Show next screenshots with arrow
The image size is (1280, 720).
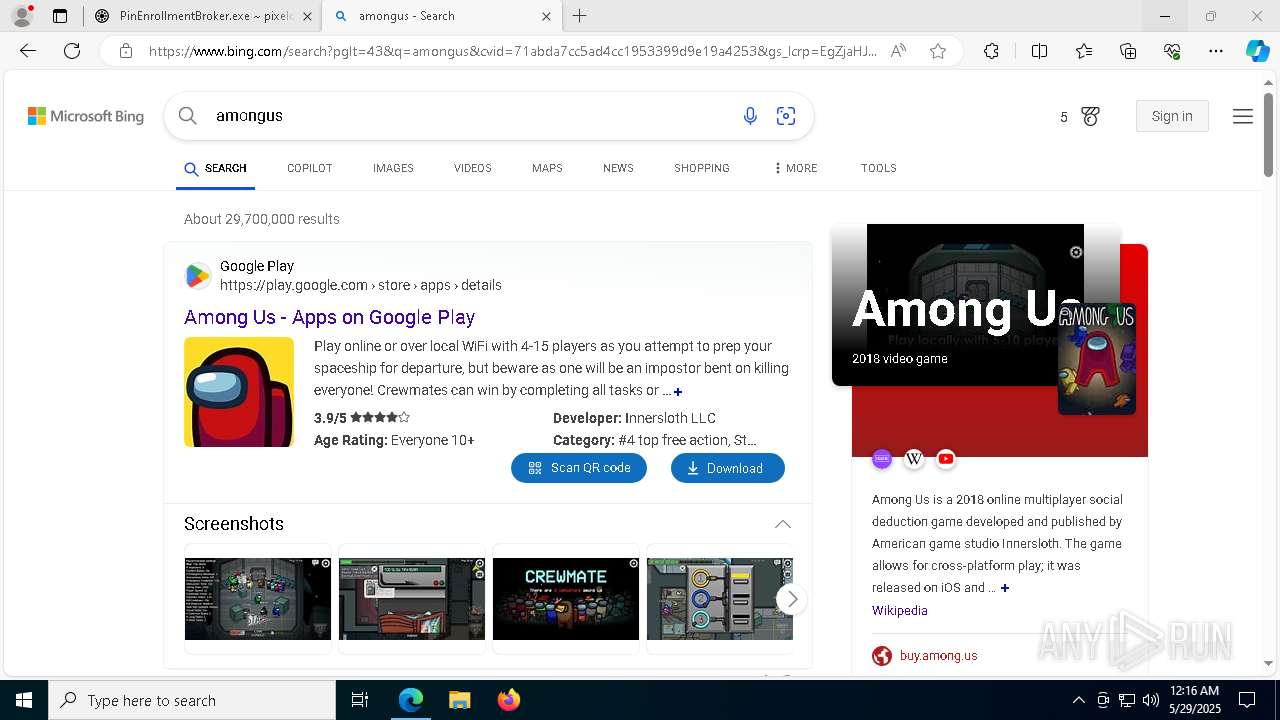pyautogui.click(x=792, y=599)
